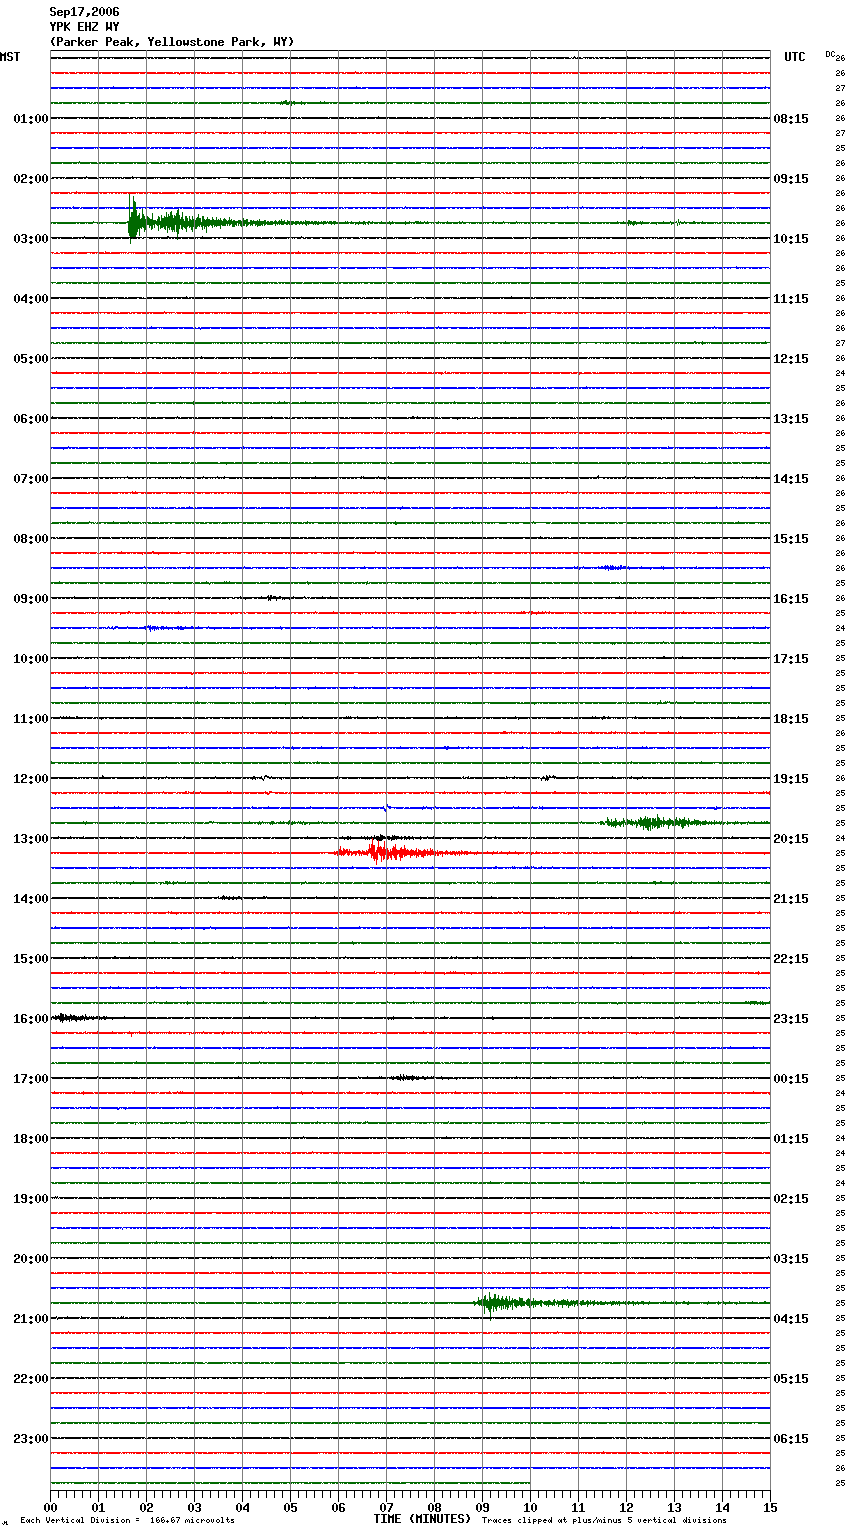Select the 21:00 MST time label
This screenshot has width=850, height=1534.
(31, 1319)
